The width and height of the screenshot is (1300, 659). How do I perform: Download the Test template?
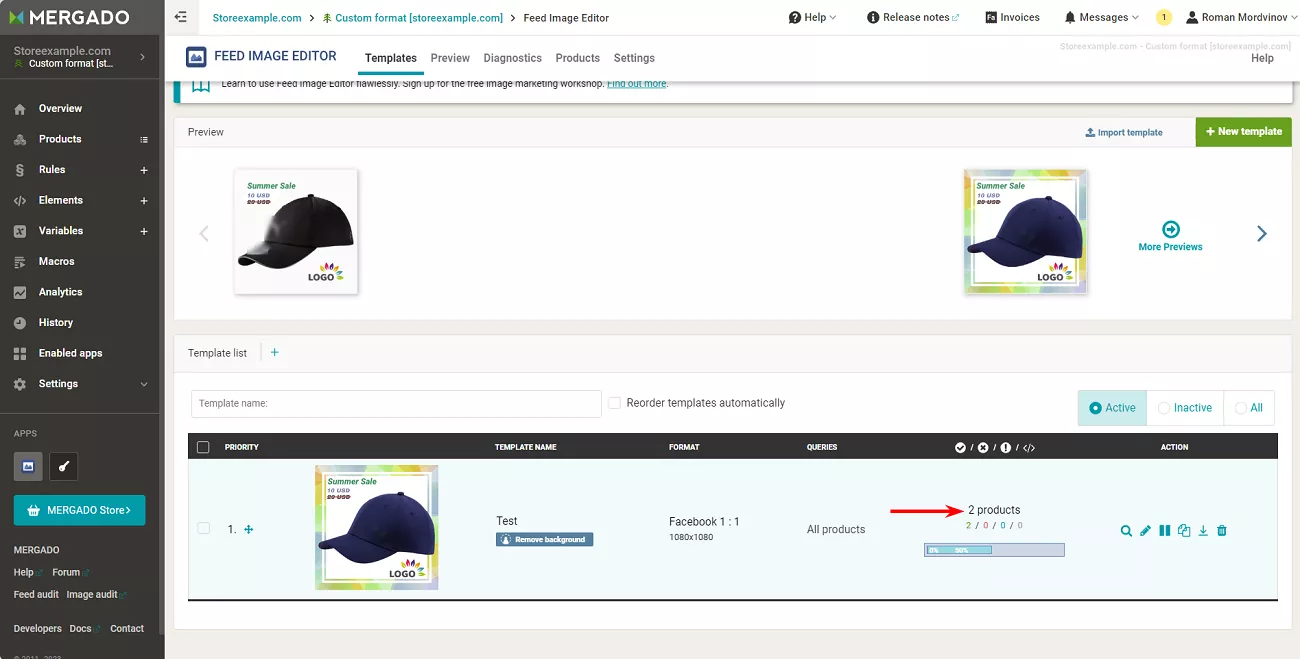1203,531
